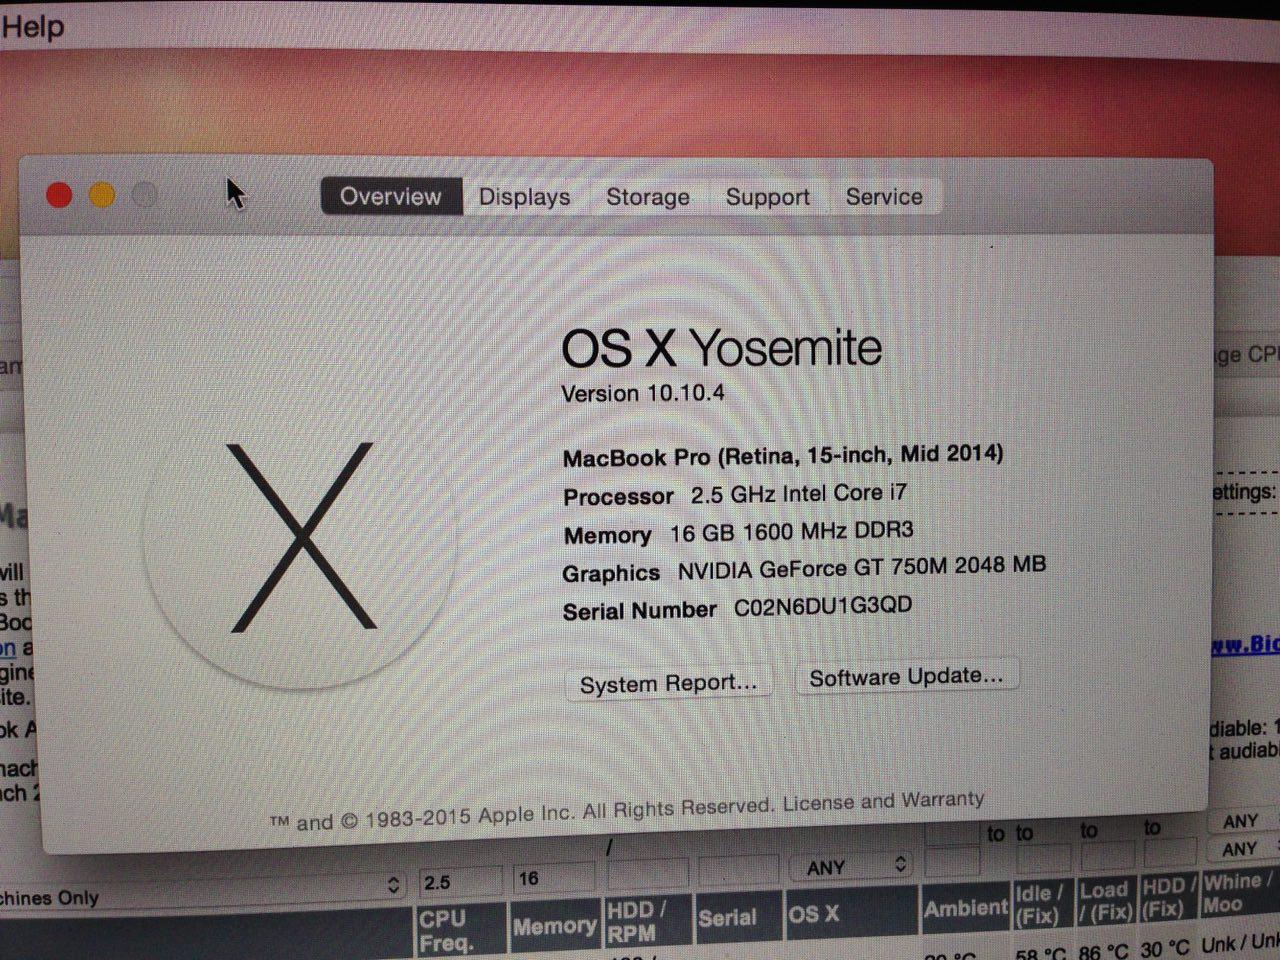Open the OS X ANY dropdown in background window
Viewport: 1280px width, 960px height.
click(851, 866)
